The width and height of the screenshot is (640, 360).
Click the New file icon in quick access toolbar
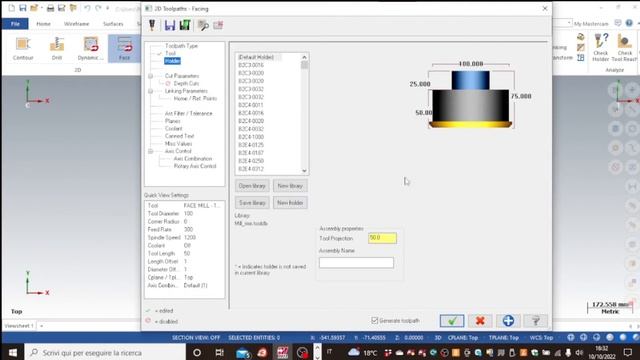click(11, 8)
